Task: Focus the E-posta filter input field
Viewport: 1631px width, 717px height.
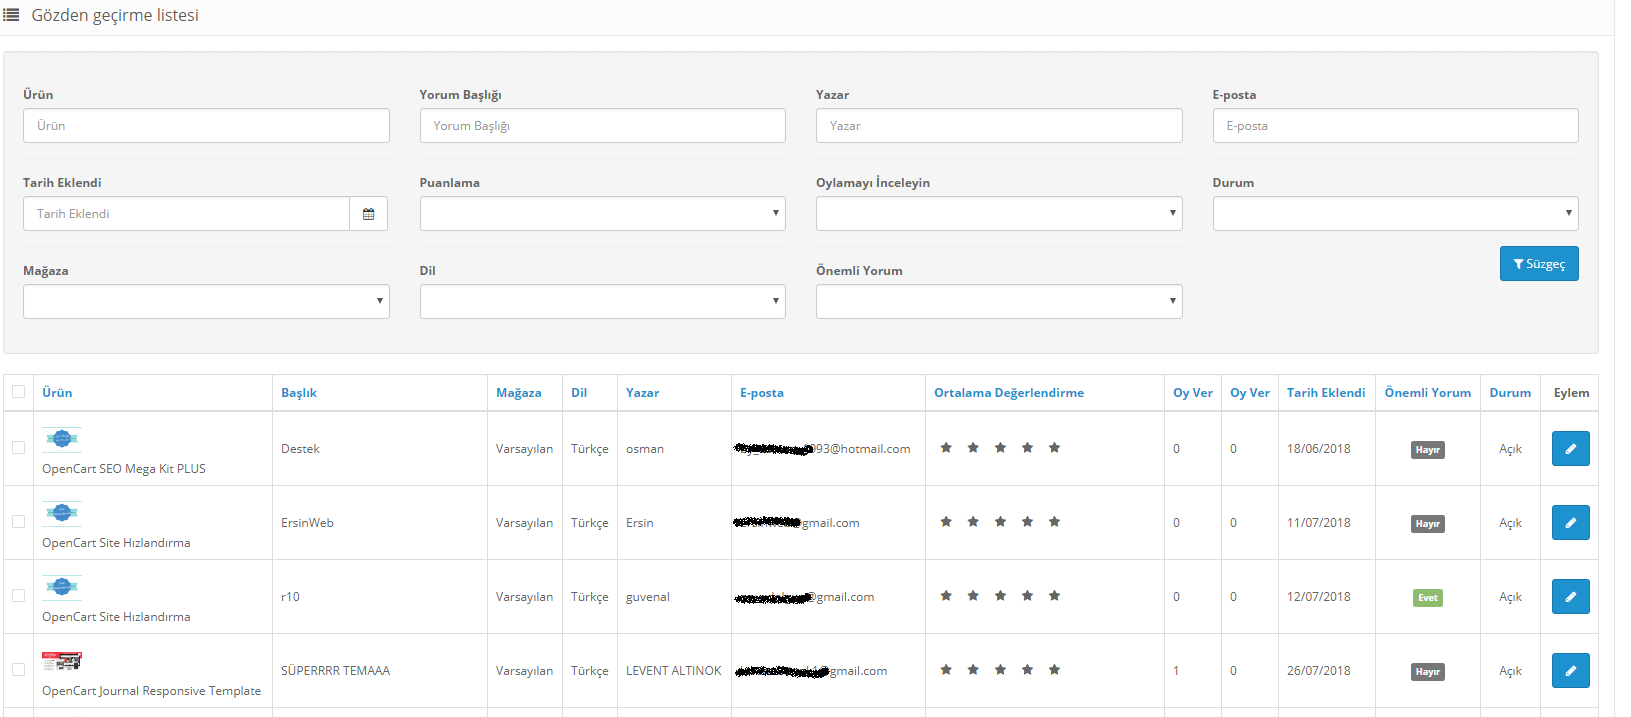Action: tap(1395, 126)
